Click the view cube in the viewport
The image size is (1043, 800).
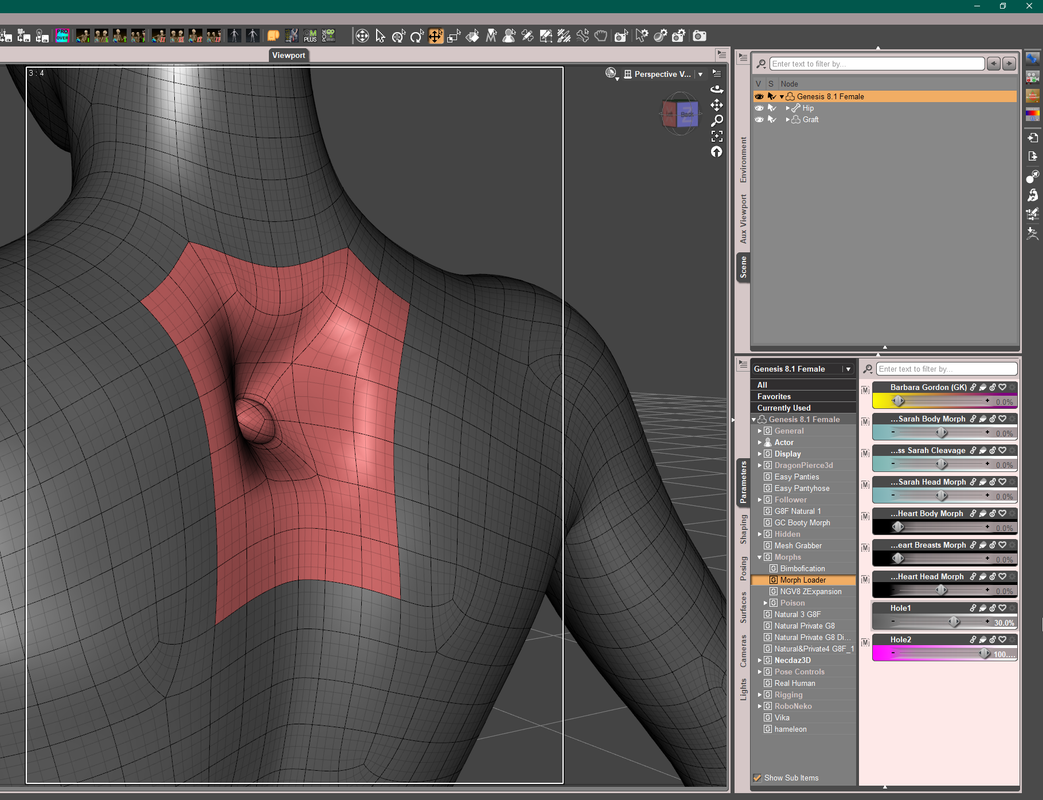click(681, 115)
